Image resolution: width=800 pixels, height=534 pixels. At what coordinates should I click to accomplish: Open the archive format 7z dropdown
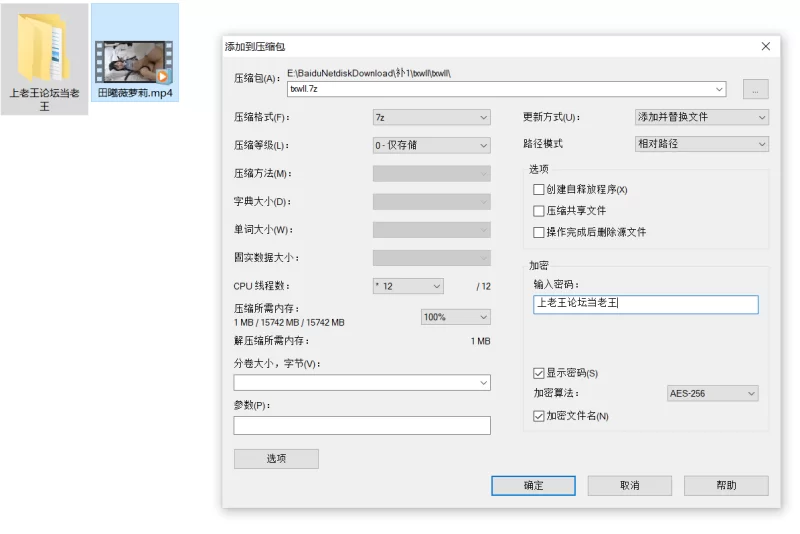[431, 117]
